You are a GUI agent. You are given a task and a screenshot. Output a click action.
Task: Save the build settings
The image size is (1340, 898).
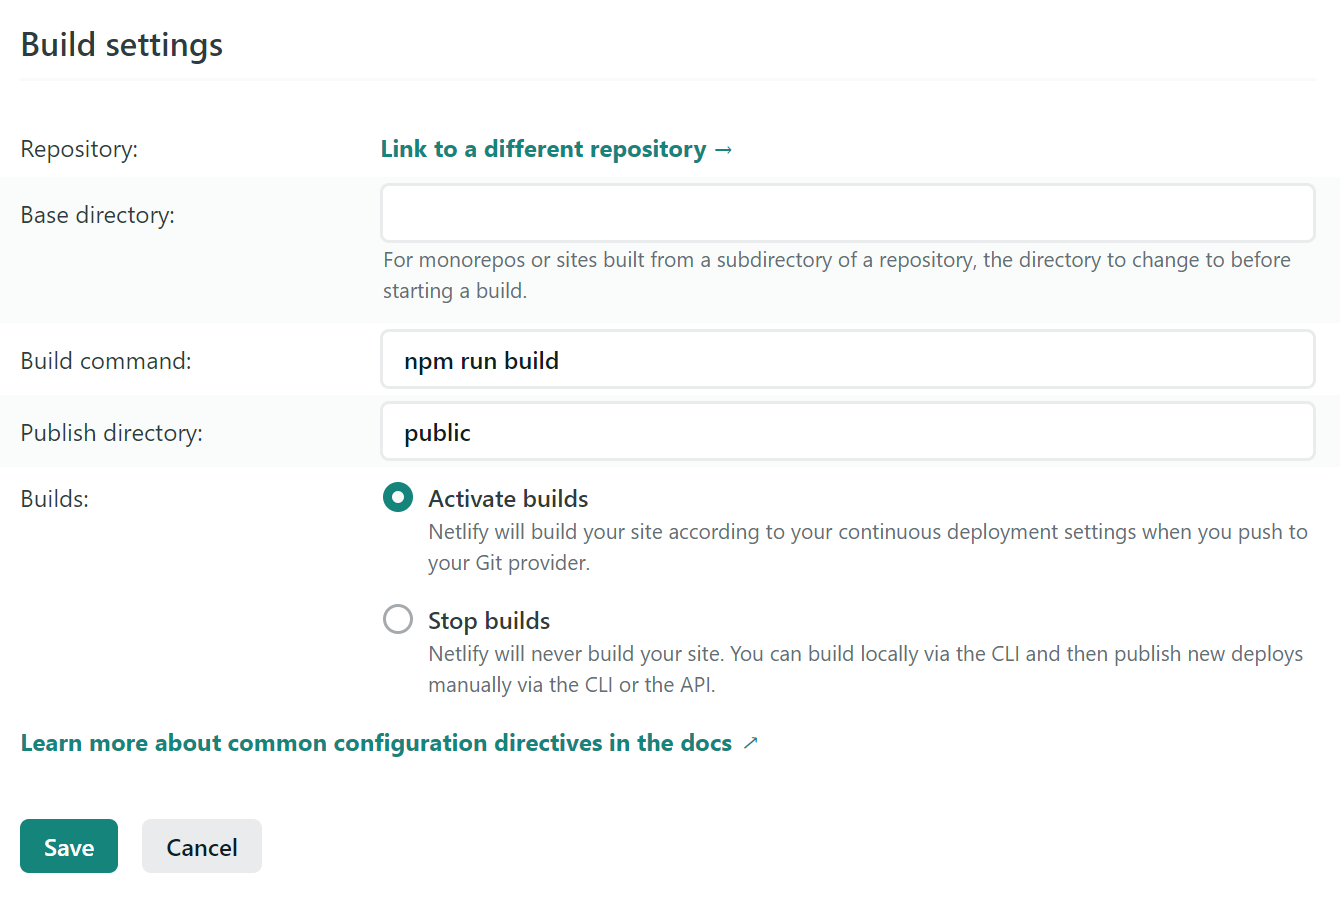pos(69,846)
